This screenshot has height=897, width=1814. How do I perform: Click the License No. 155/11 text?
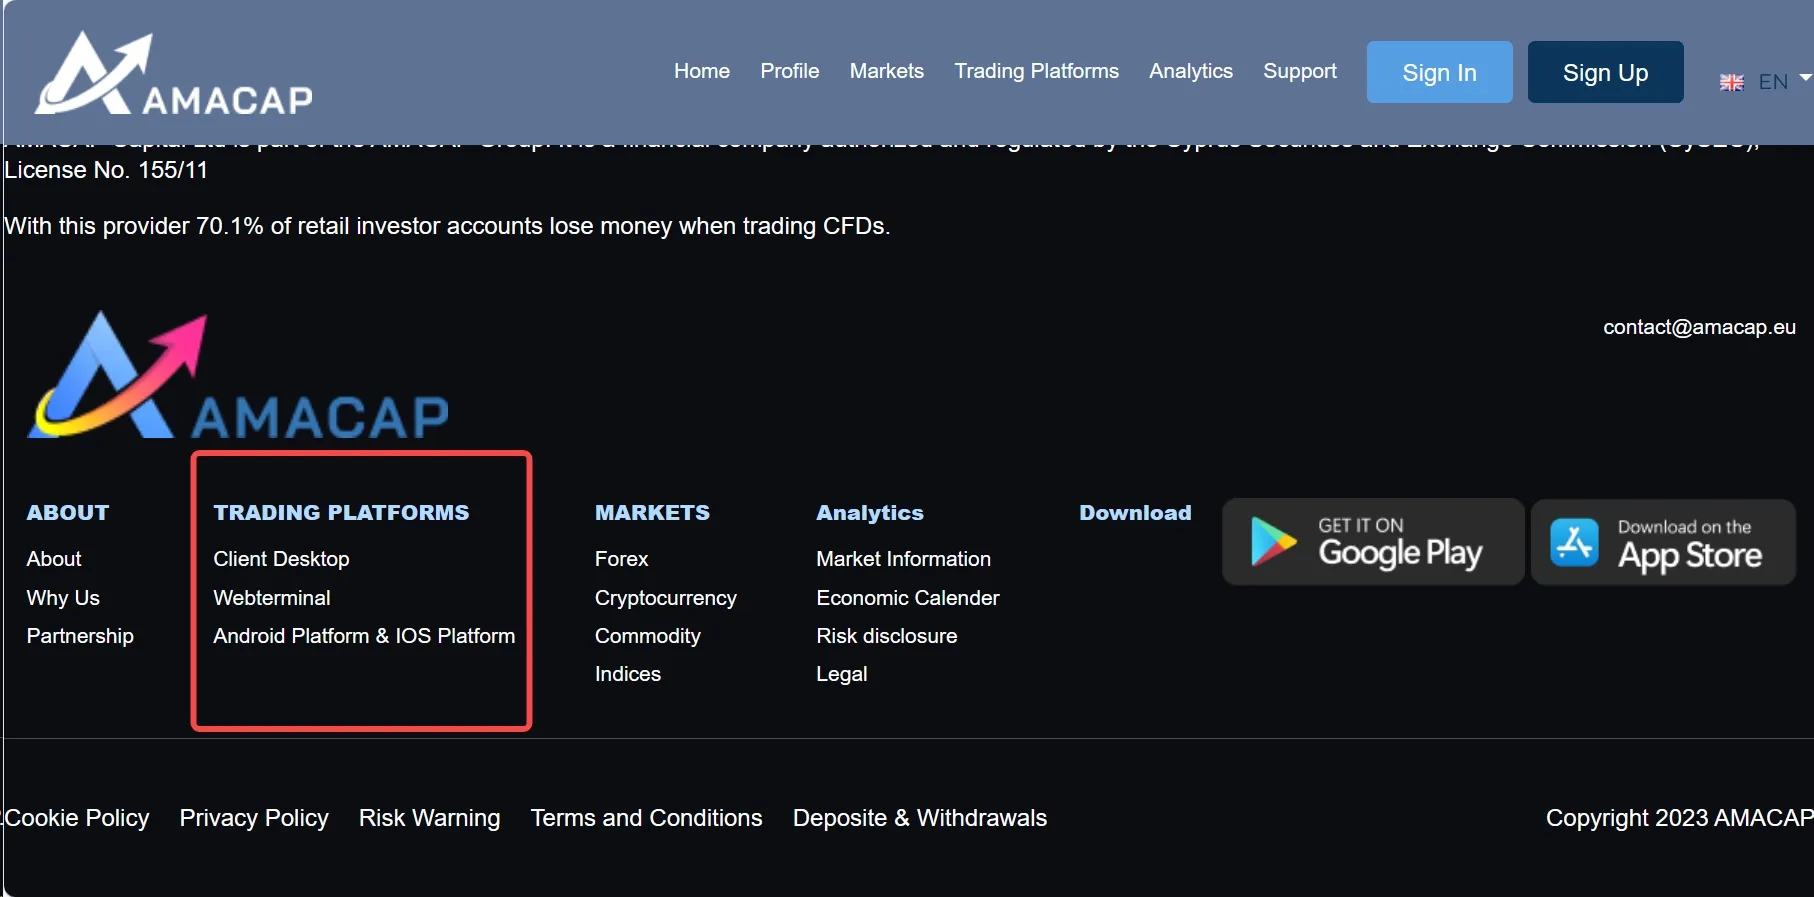[x=106, y=170]
